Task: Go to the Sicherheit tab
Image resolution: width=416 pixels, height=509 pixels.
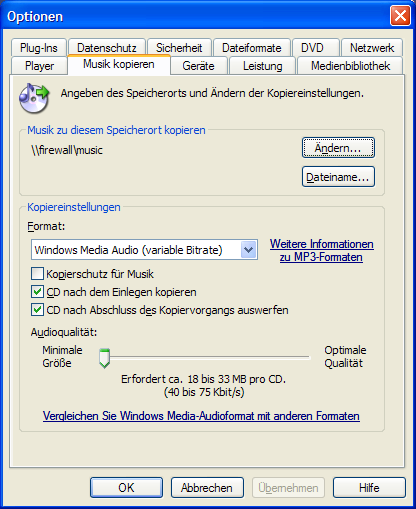Action: coord(179,48)
